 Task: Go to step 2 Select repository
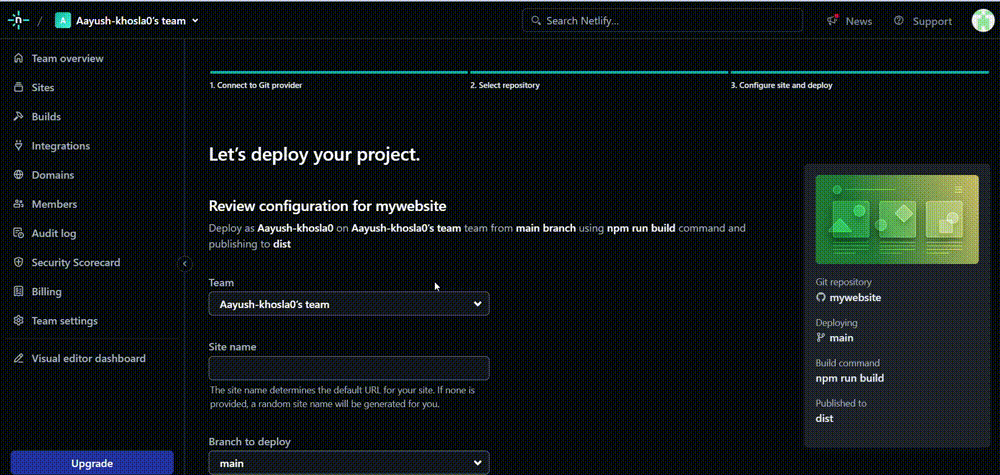click(504, 85)
